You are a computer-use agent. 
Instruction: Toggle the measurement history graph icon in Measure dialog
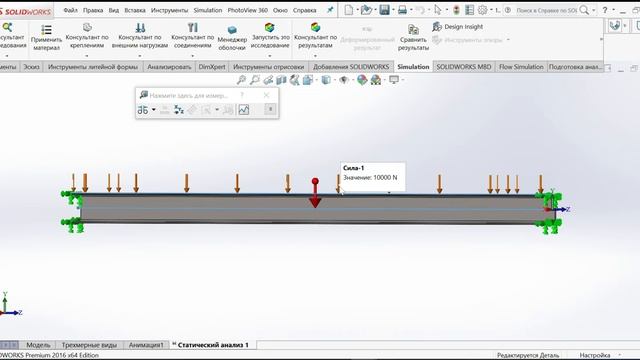(x=244, y=109)
